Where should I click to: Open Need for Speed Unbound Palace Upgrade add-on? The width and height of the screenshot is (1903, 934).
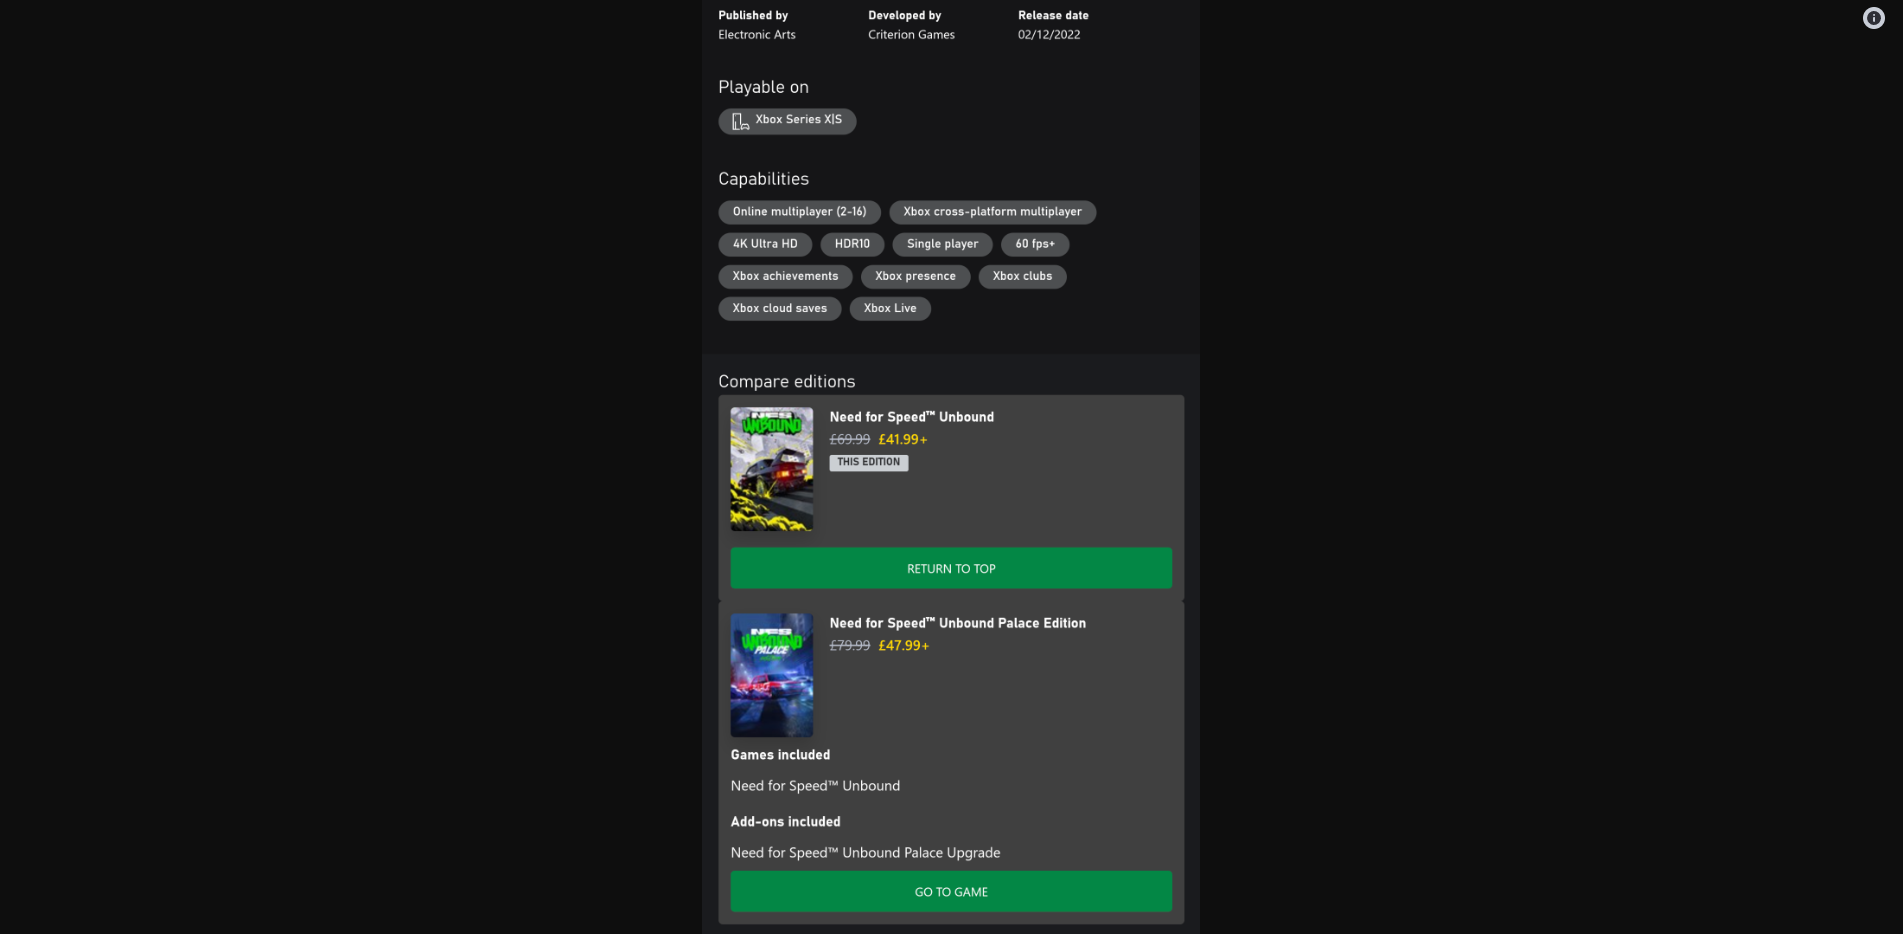[865, 853]
